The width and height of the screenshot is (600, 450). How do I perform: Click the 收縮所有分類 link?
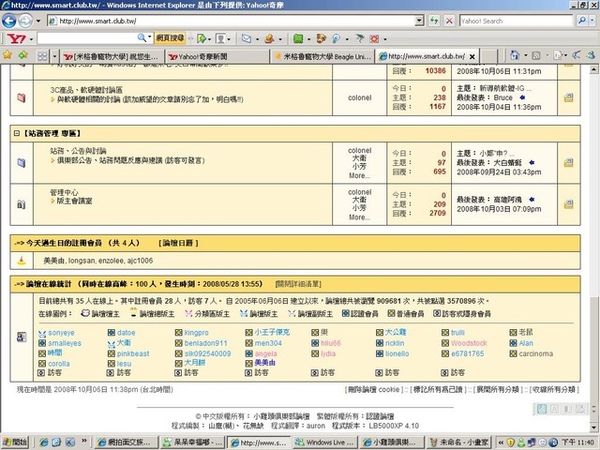tap(554, 390)
